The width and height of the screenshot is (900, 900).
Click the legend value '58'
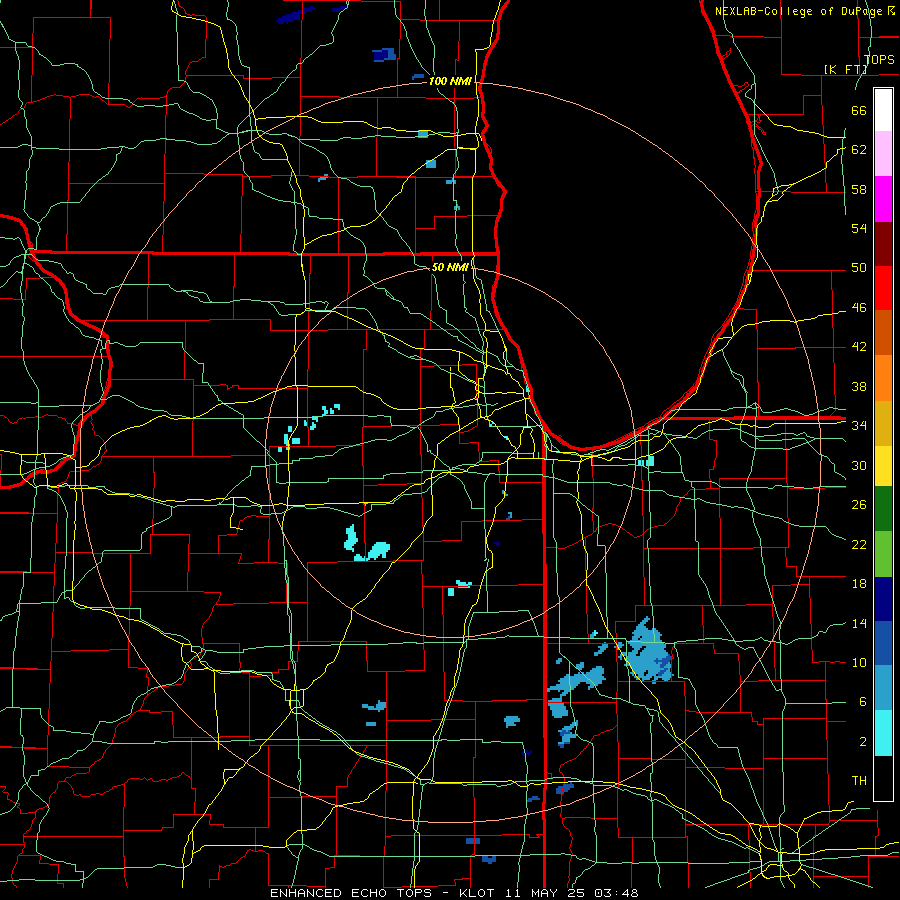click(x=859, y=189)
